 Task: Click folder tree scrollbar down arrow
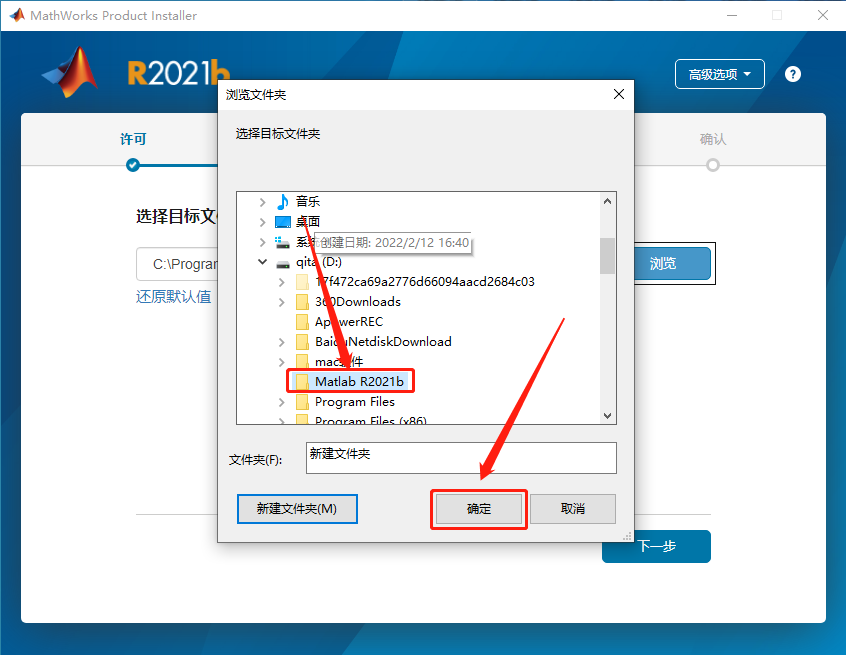(608, 415)
